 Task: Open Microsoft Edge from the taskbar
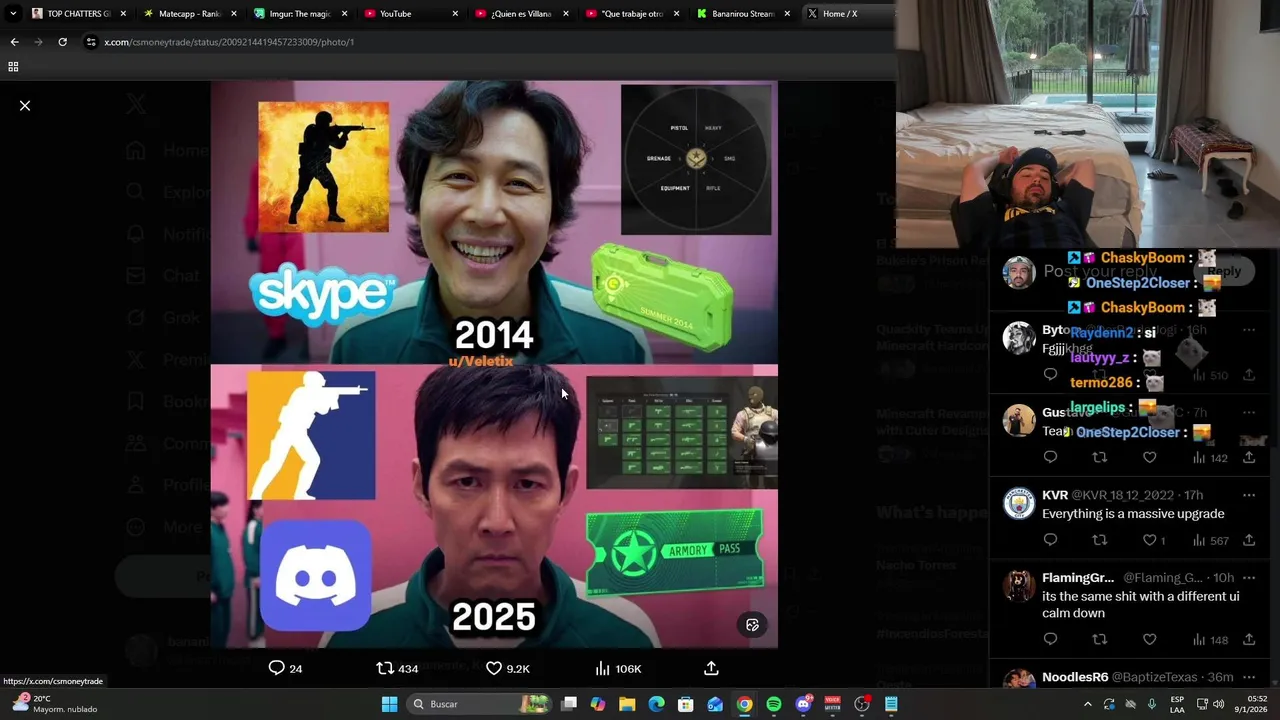[x=656, y=704]
